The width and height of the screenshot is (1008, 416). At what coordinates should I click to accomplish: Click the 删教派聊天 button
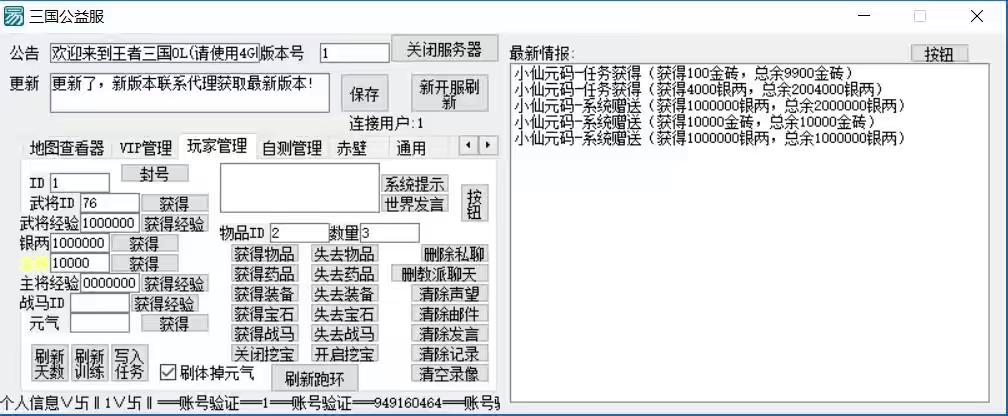pyautogui.click(x=440, y=274)
